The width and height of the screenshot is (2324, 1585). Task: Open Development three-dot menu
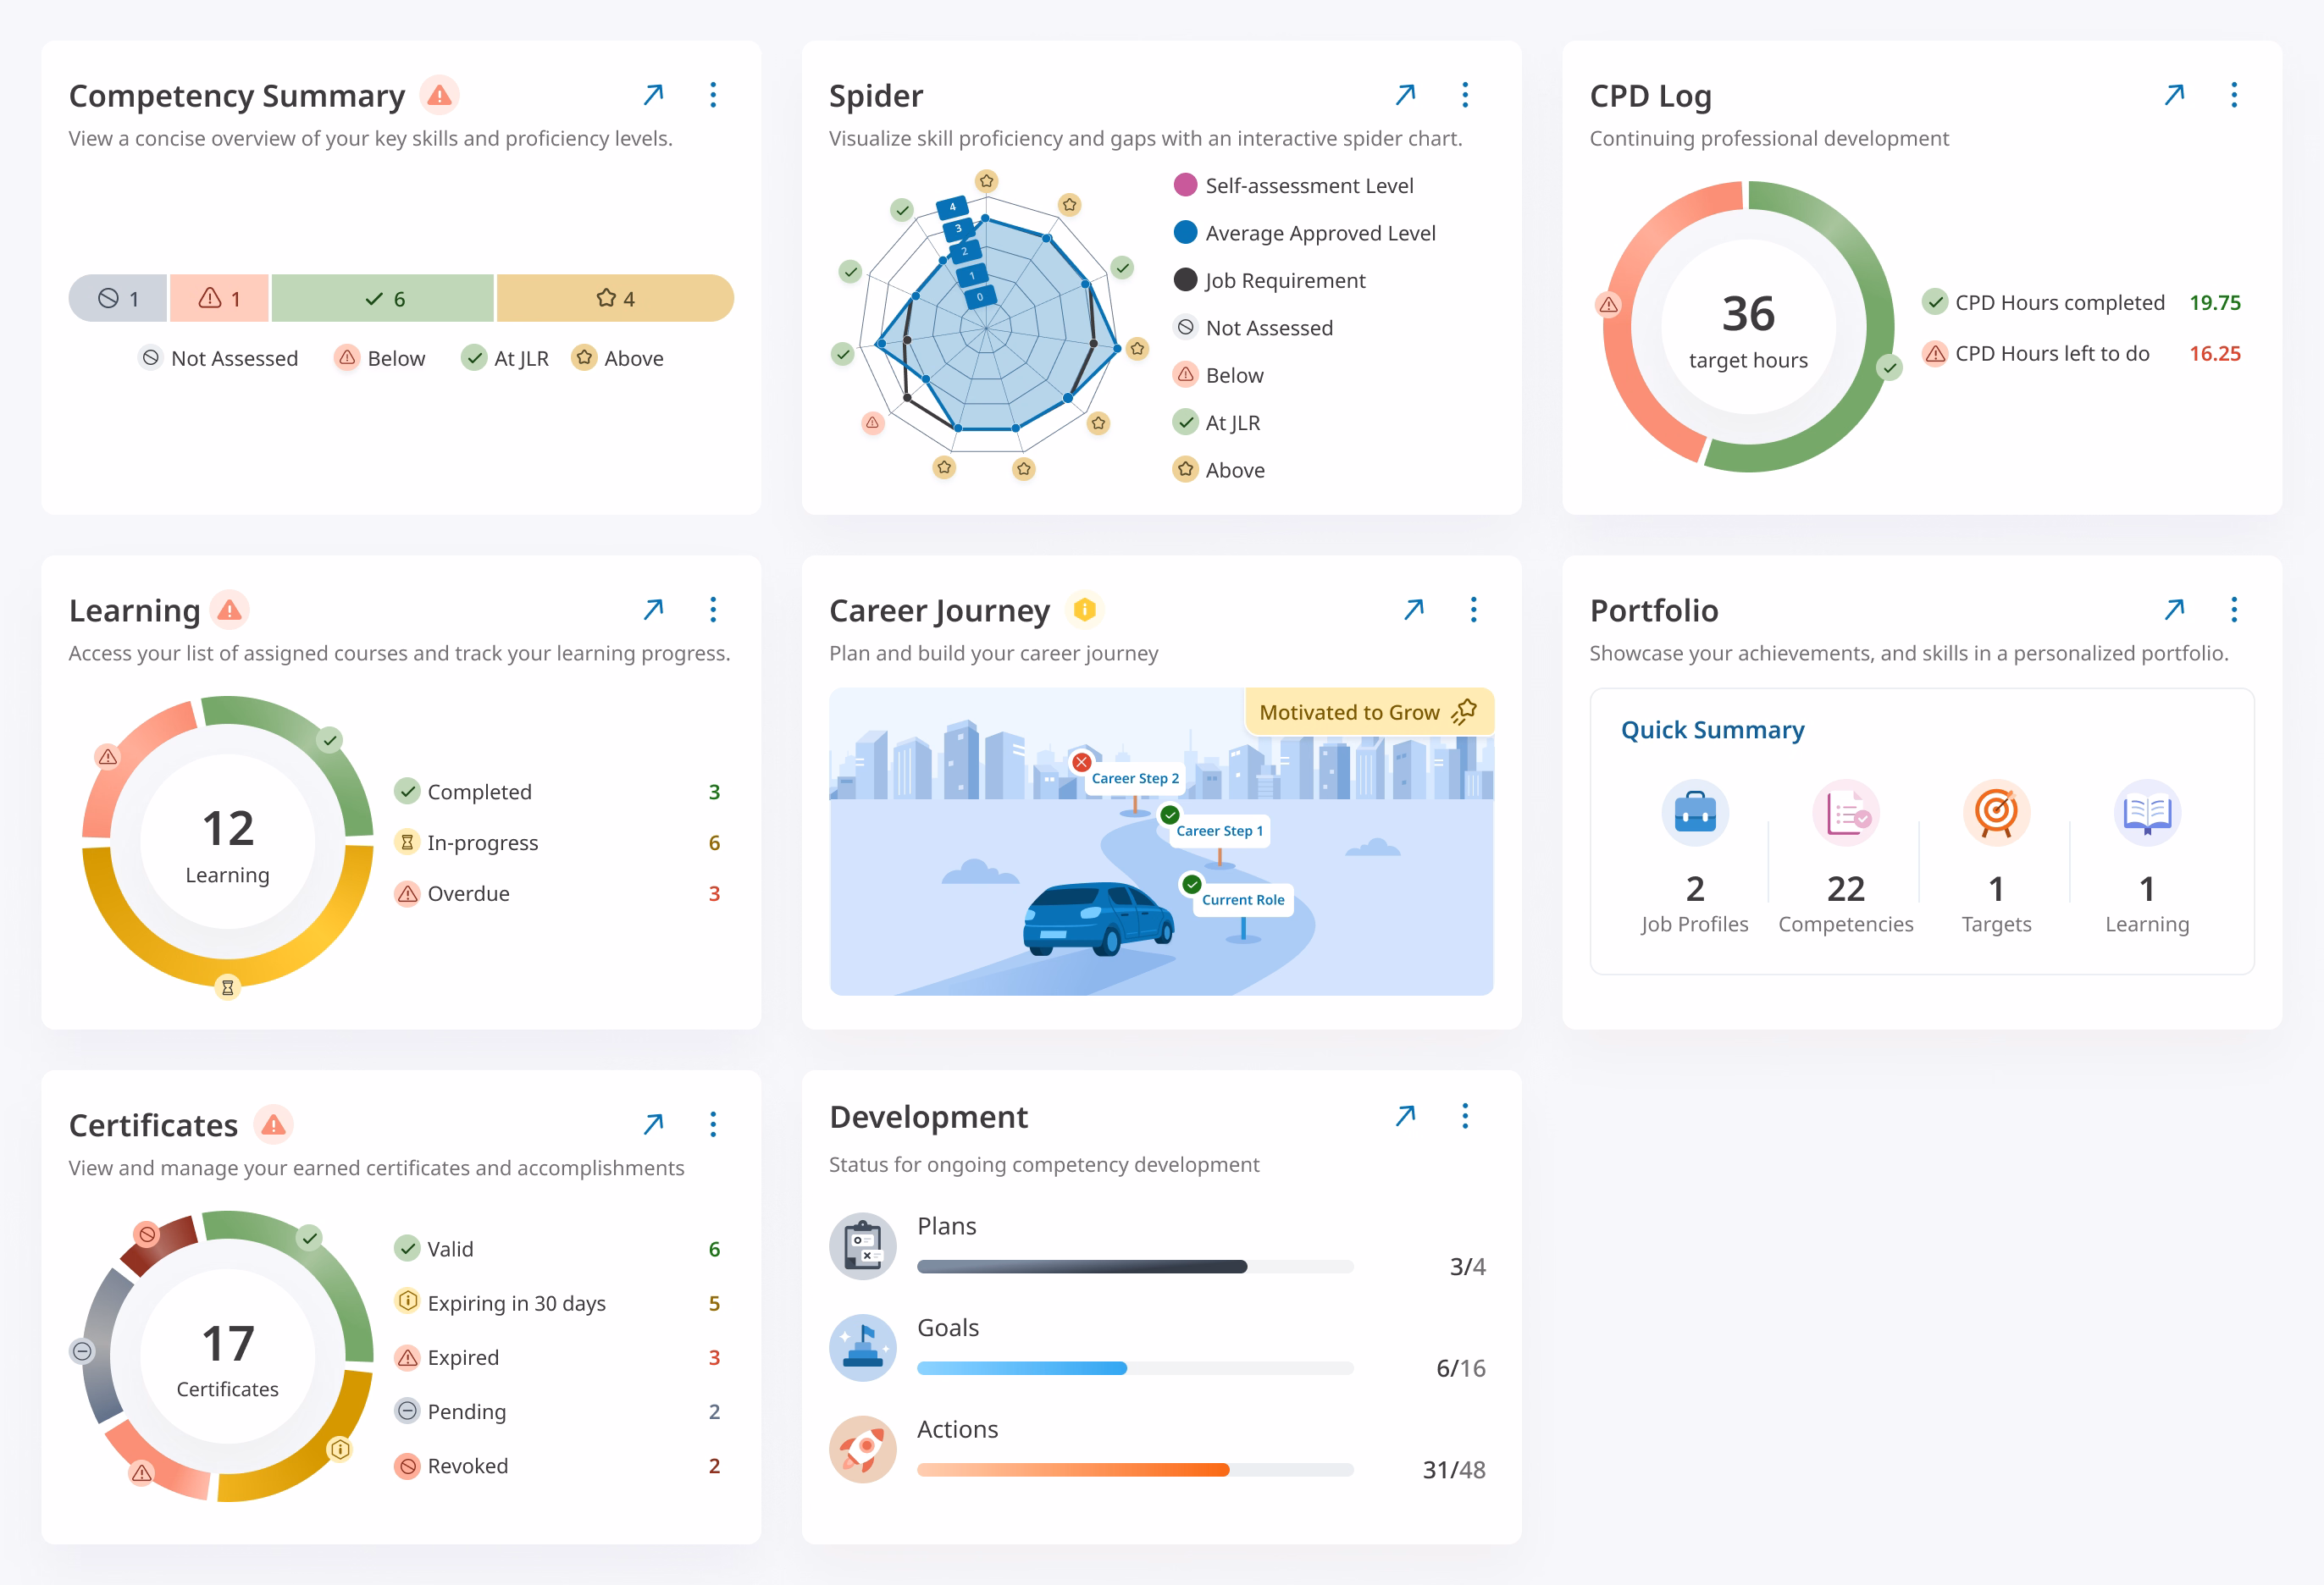click(1465, 1116)
